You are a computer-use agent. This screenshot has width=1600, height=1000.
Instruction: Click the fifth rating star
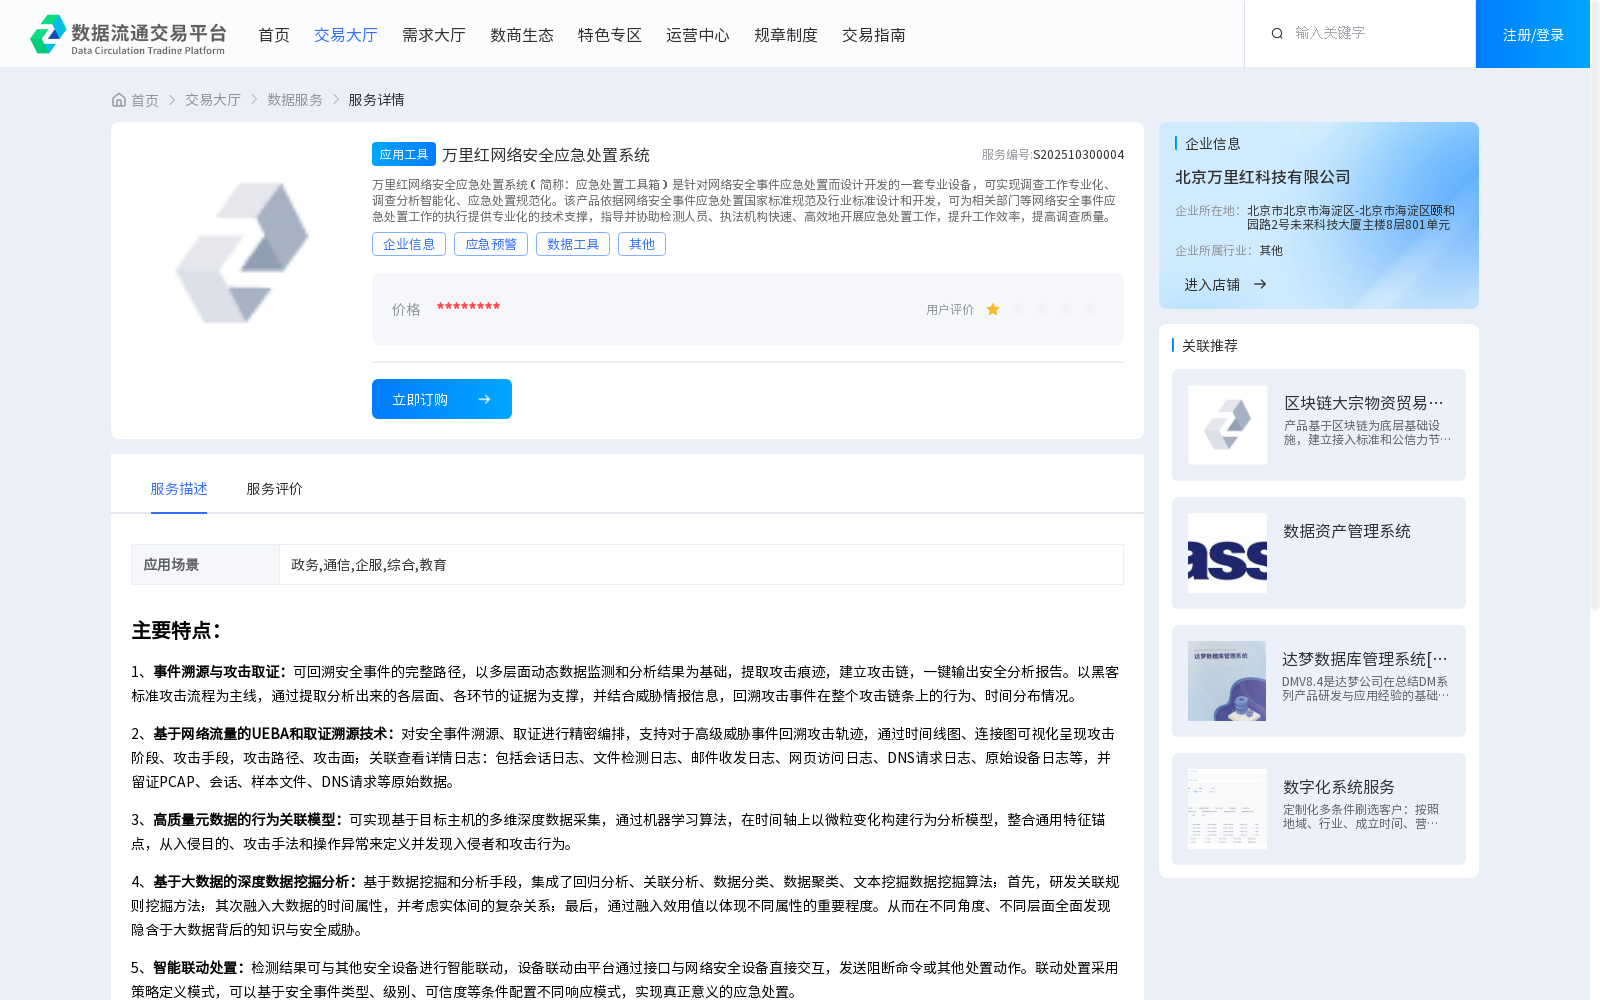1089,310
